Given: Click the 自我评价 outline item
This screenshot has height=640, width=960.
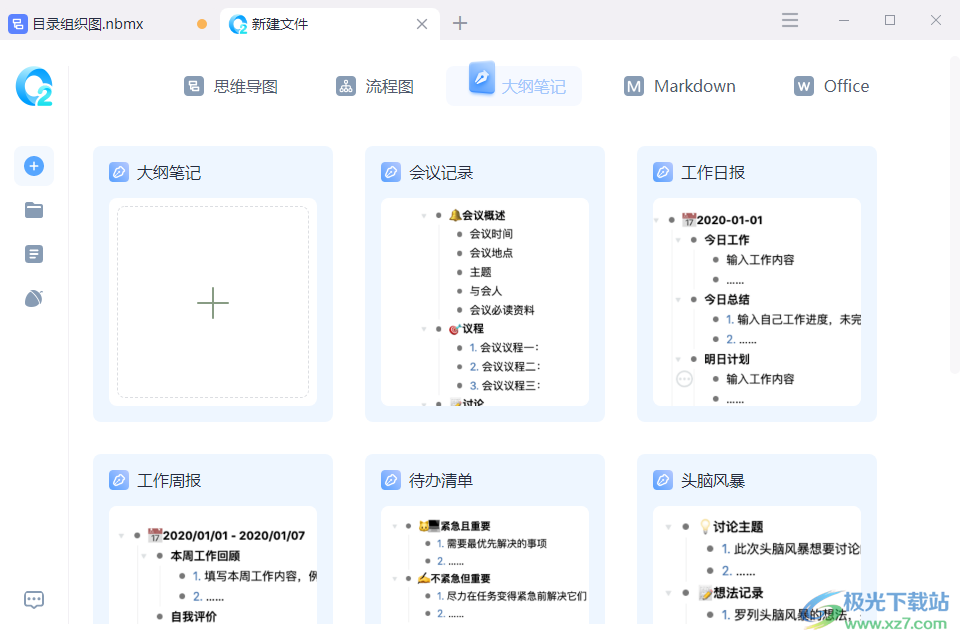Looking at the screenshot, I should [193, 617].
